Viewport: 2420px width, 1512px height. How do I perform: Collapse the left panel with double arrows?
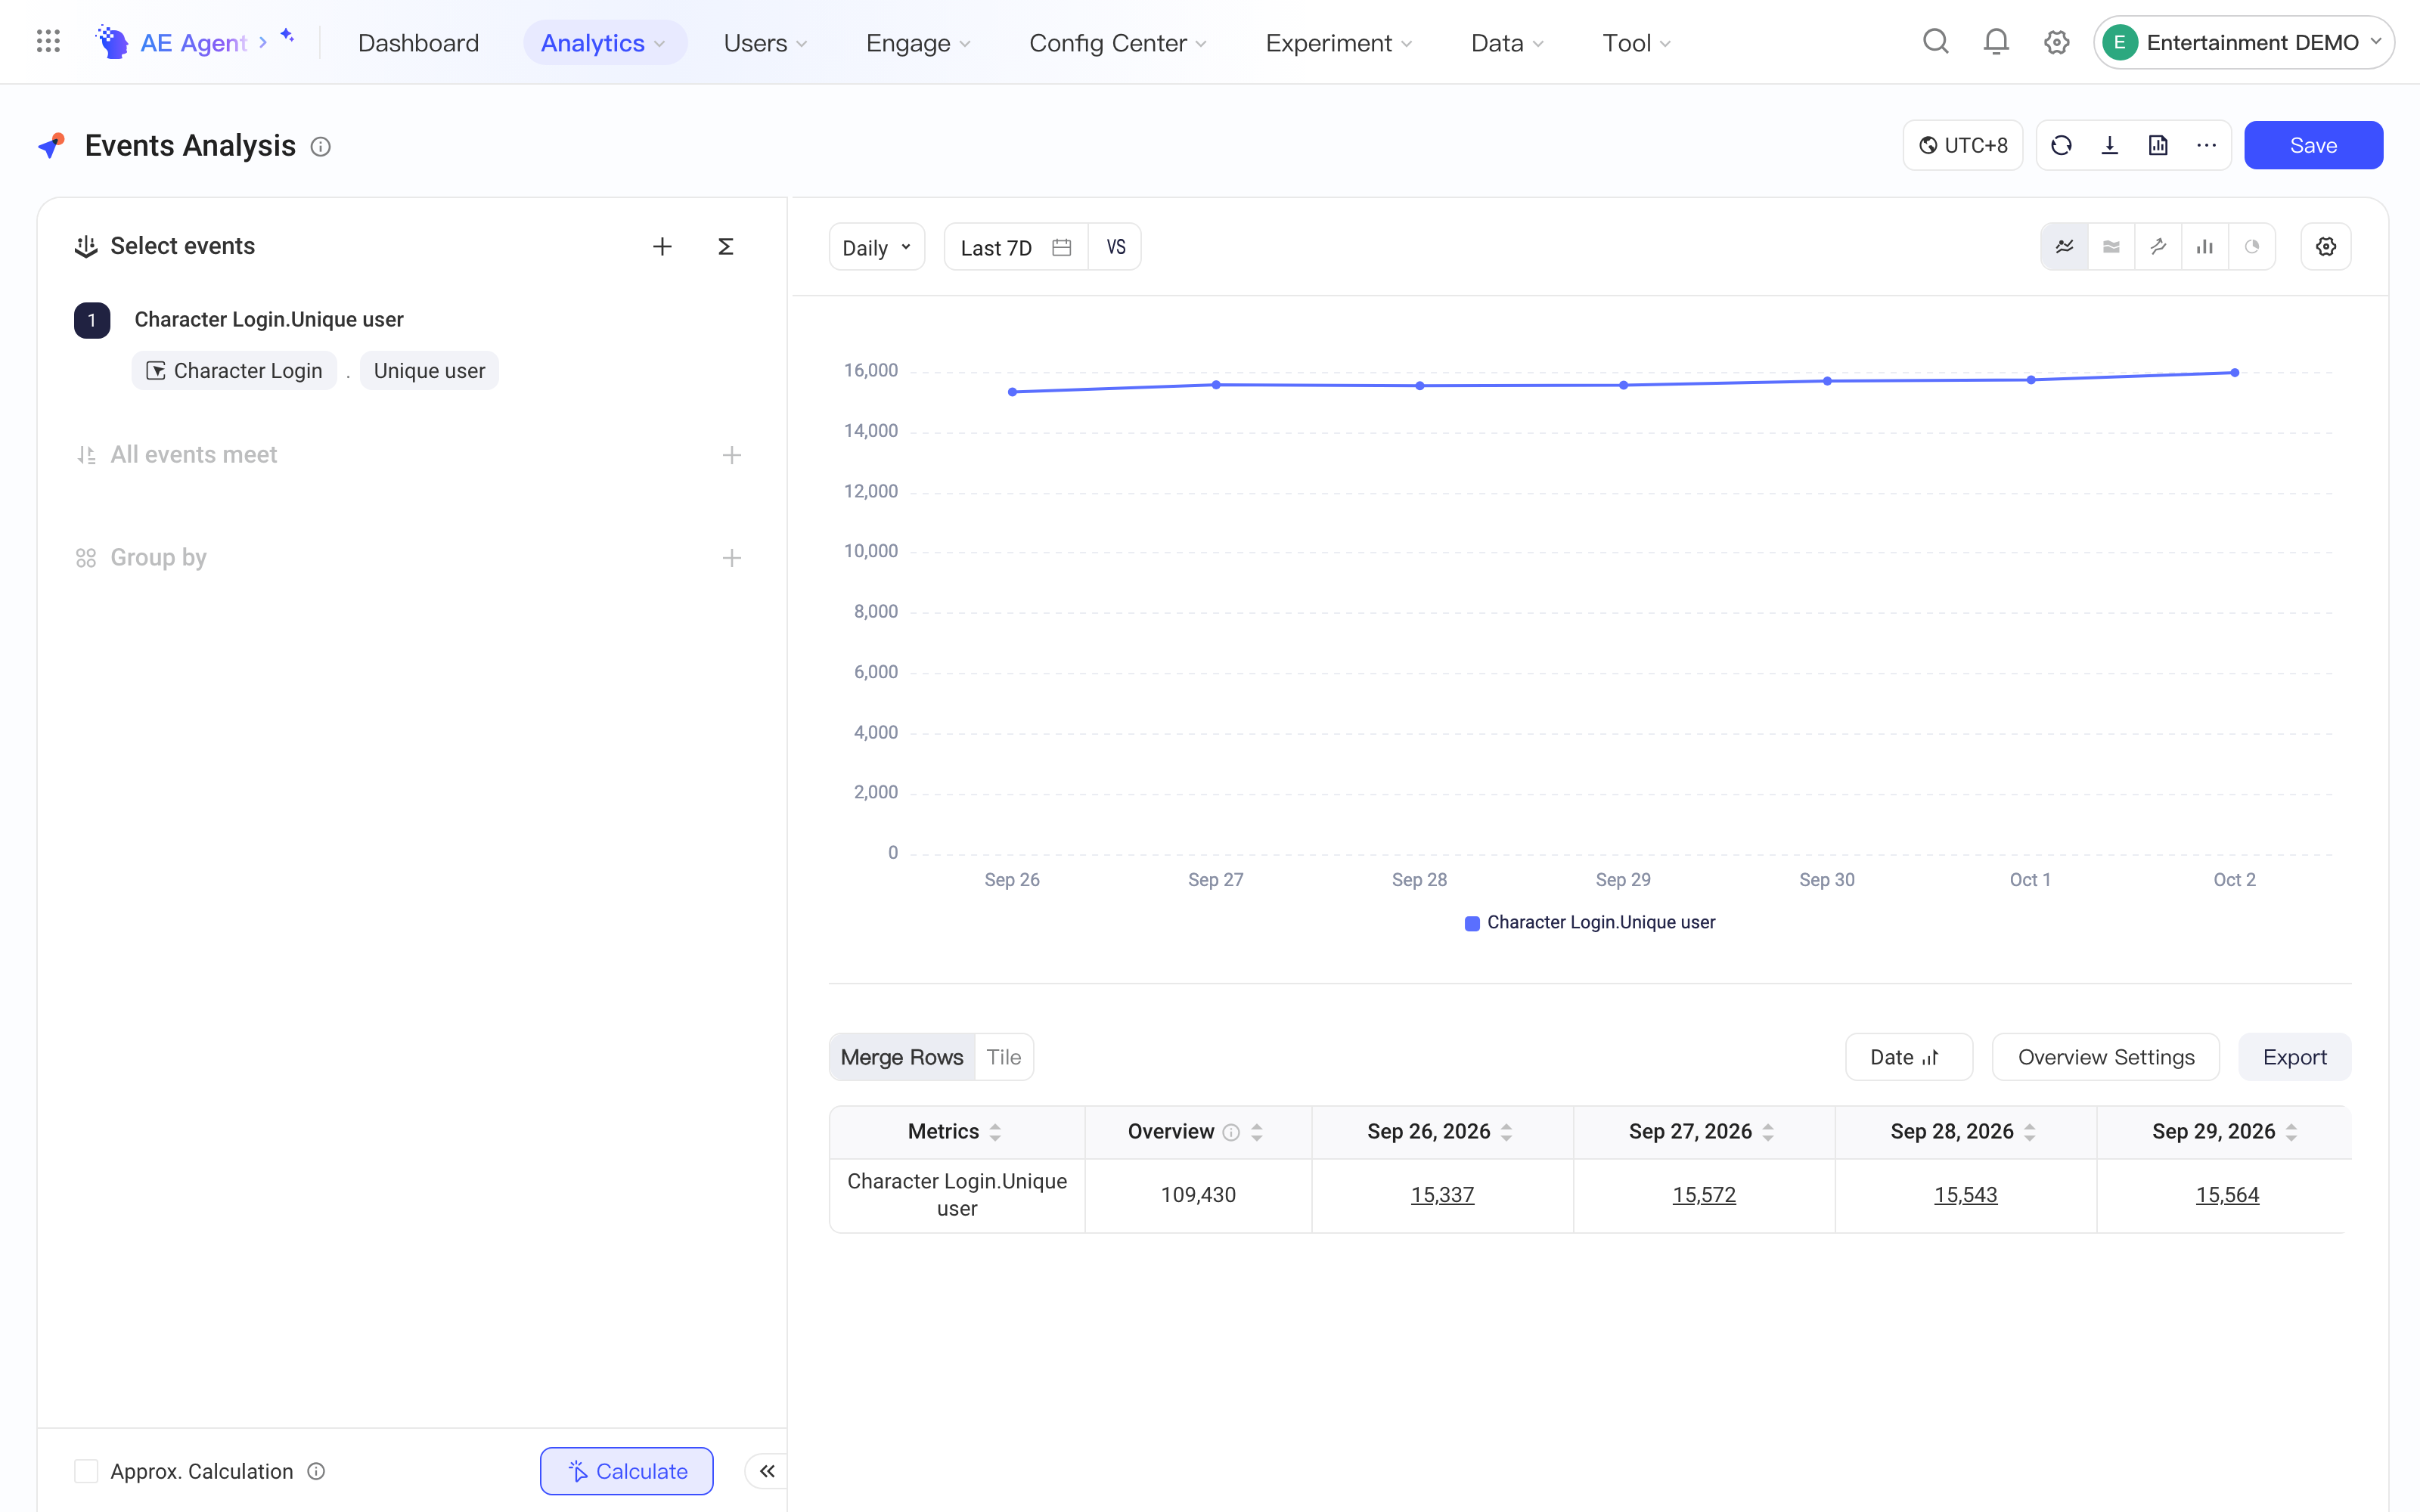(x=767, y=1471)
